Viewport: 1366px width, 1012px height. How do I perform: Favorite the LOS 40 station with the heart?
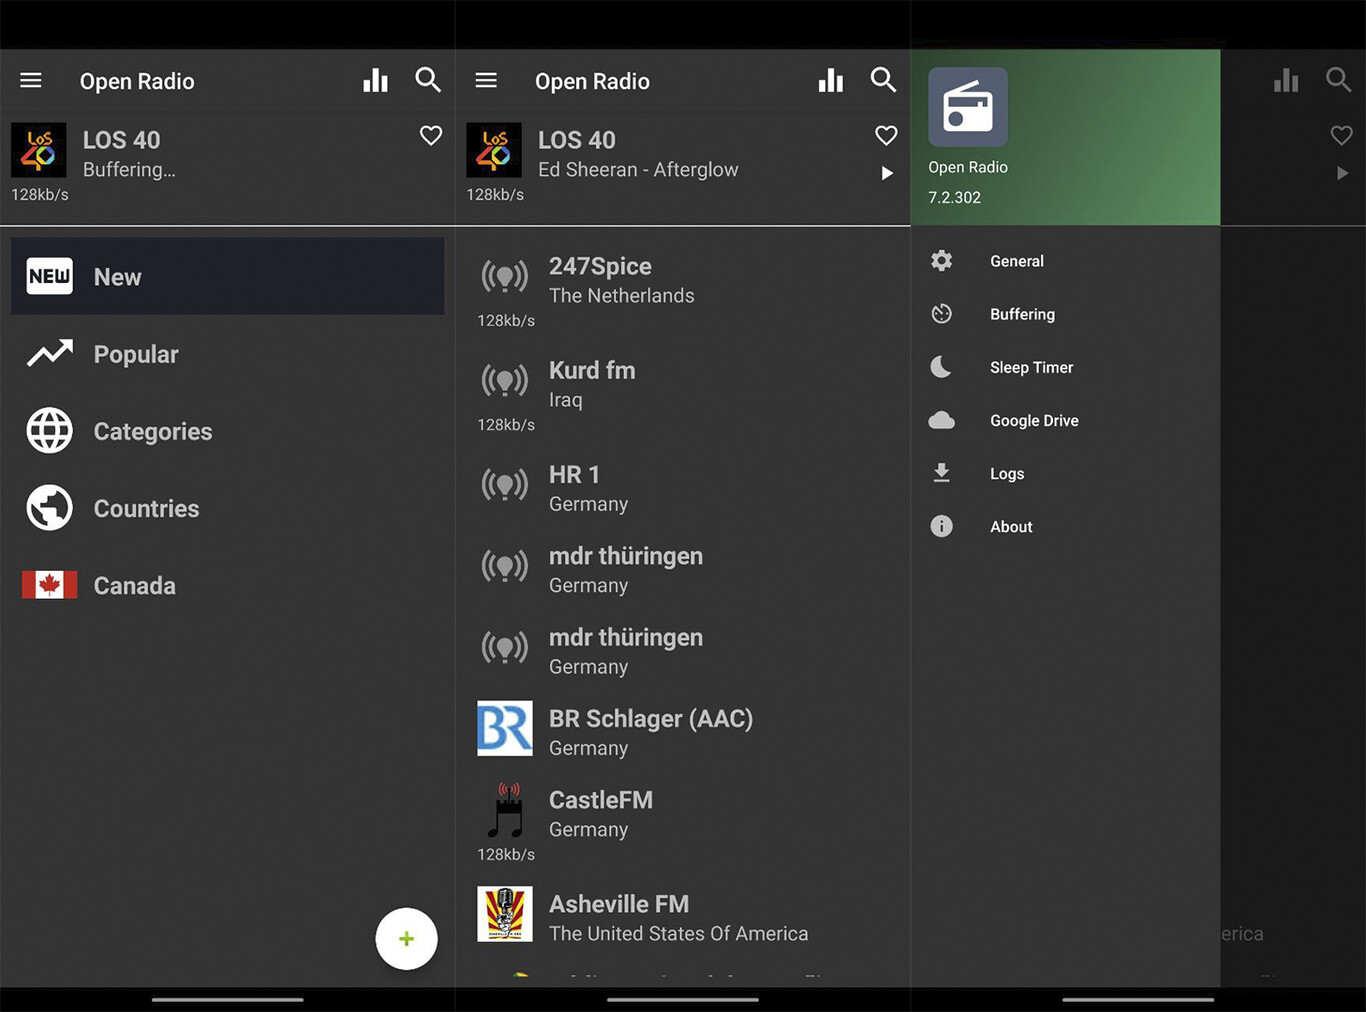(430, 135)
